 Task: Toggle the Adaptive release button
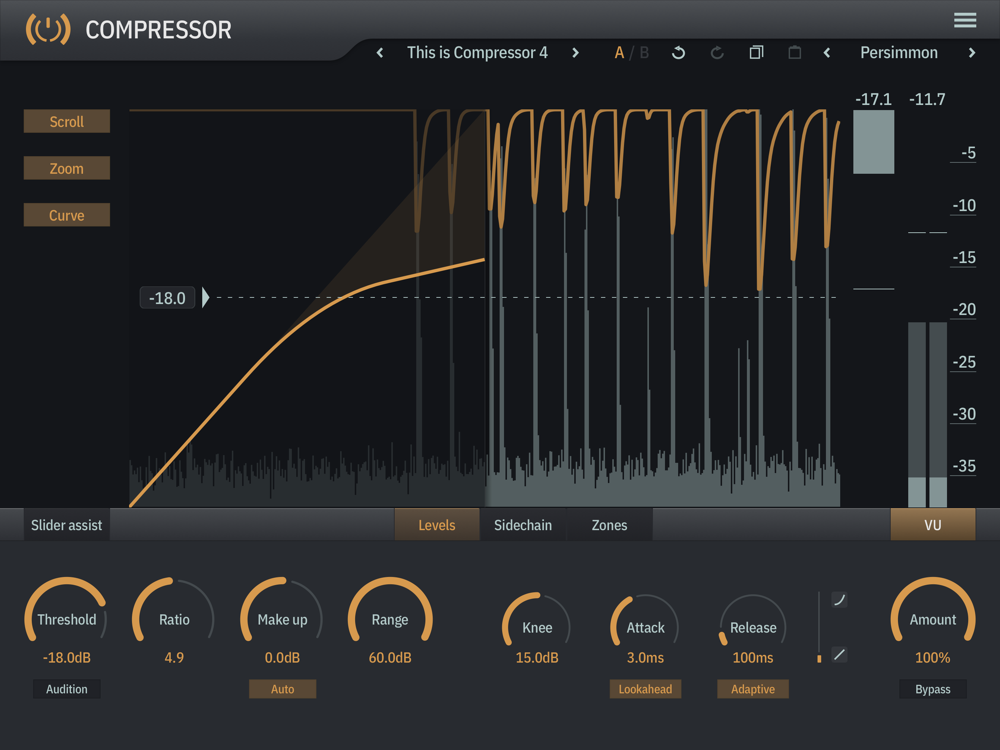pos(753,689)
